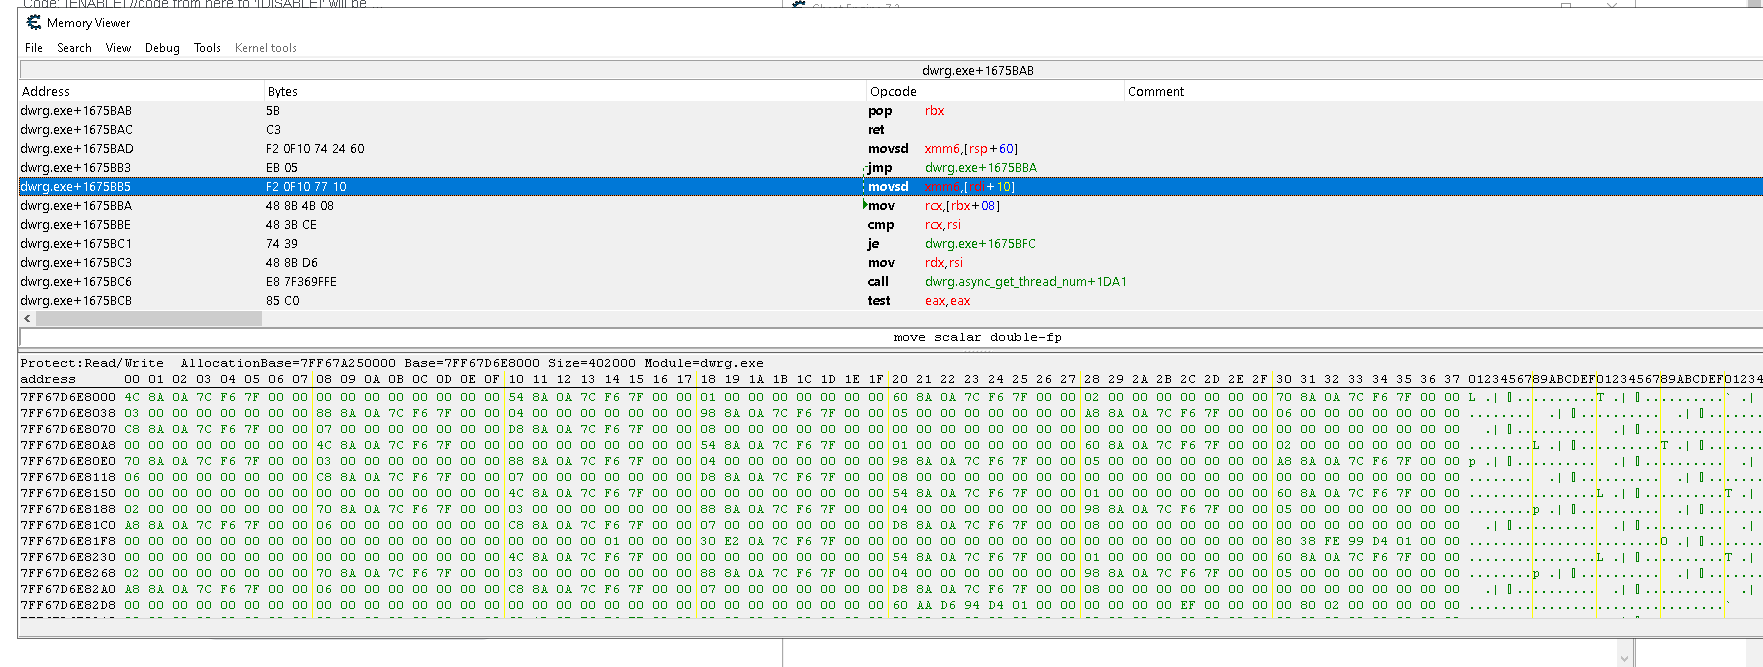Click hex dump address 7FF67D6E80A8

point(68,445)
